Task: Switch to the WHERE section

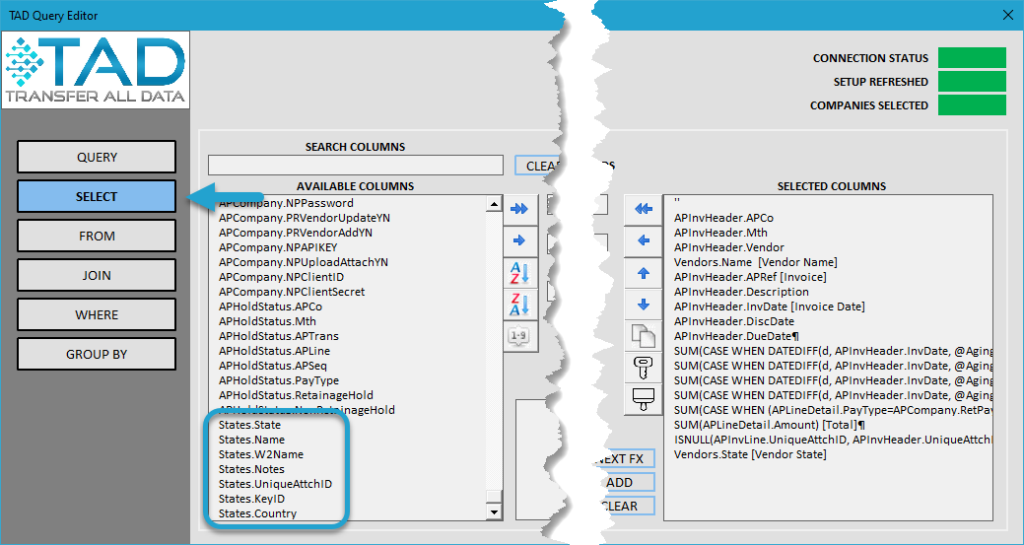Action: pos(97,315)
